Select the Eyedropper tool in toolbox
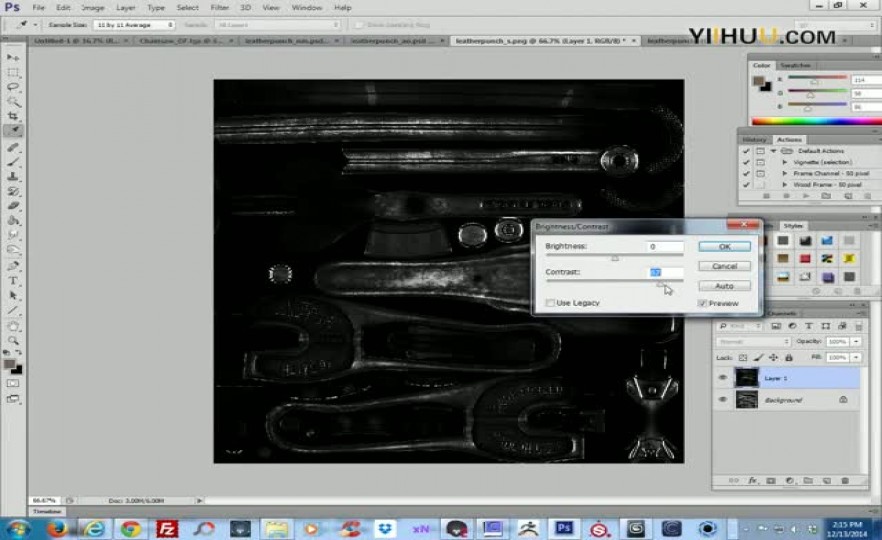This screenshot has width=882, height=540. click(13, 130)
